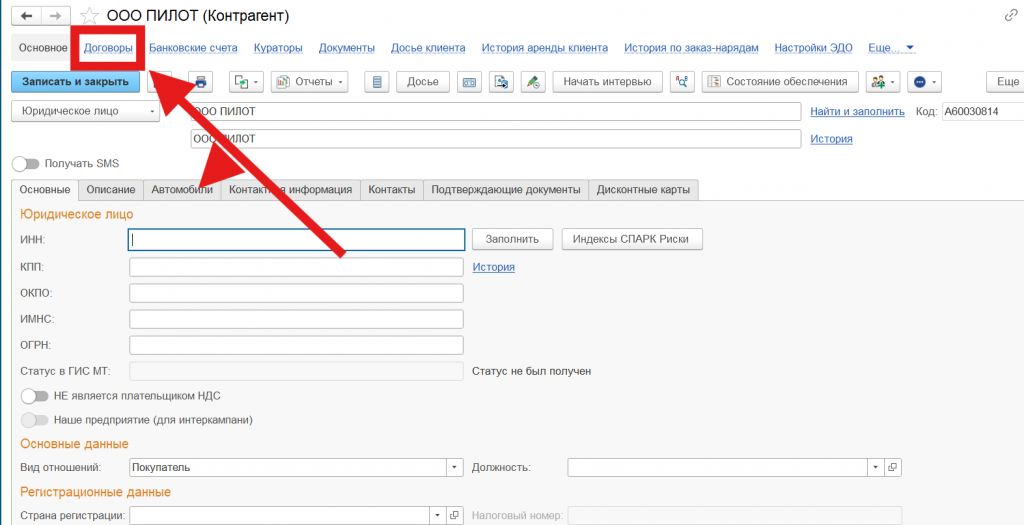Expand the Вид отношений dropdown
The image size is (1024, 525).
[x=455, y=467]
